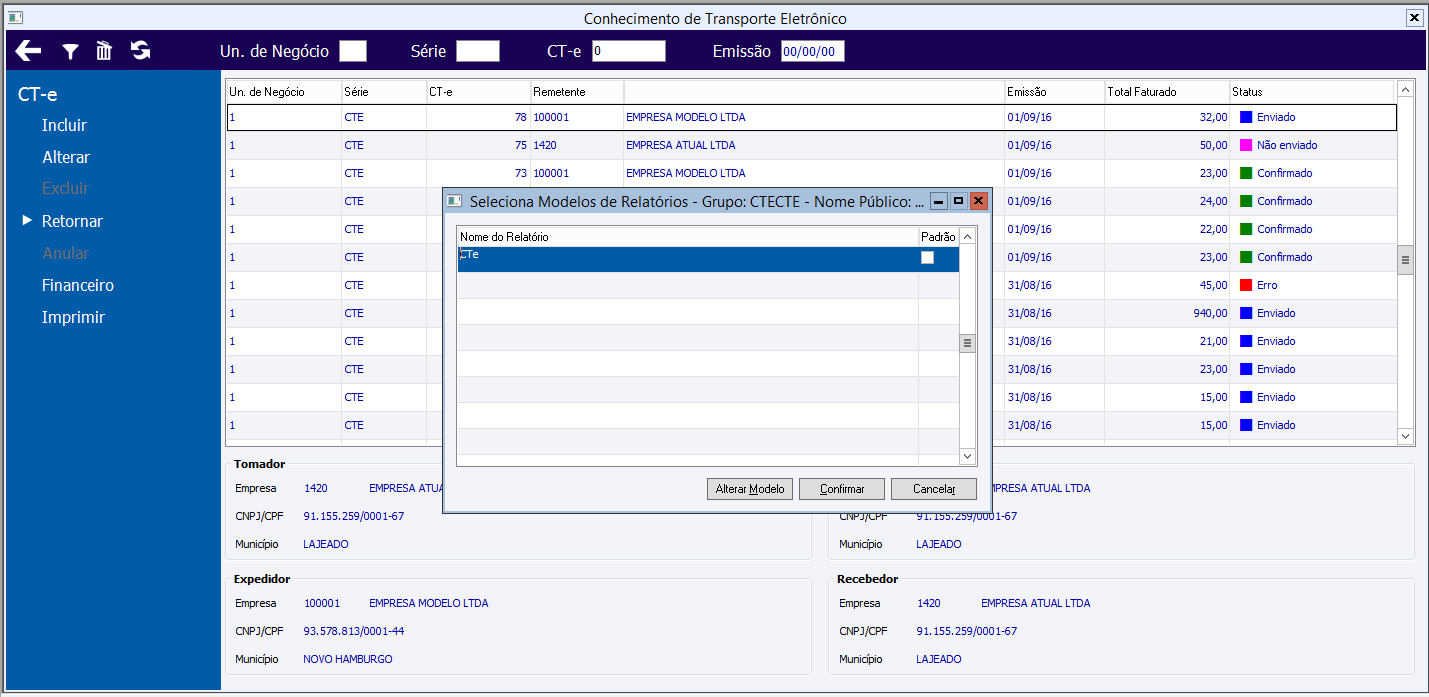This screenshot has width=1429, height=697.
Task: Open the filter funnel icon
Action: point(70,52)
